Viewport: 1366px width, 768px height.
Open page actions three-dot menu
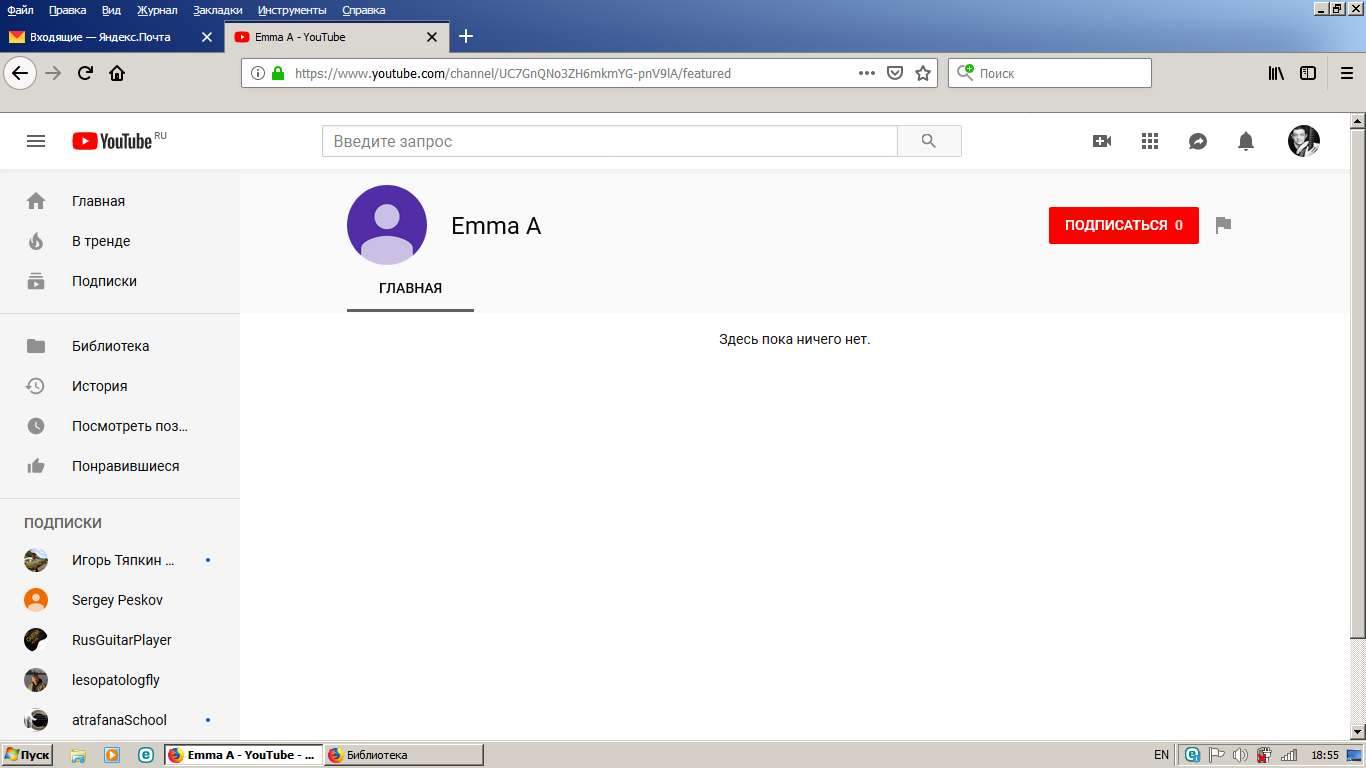(x=867, y=73)
